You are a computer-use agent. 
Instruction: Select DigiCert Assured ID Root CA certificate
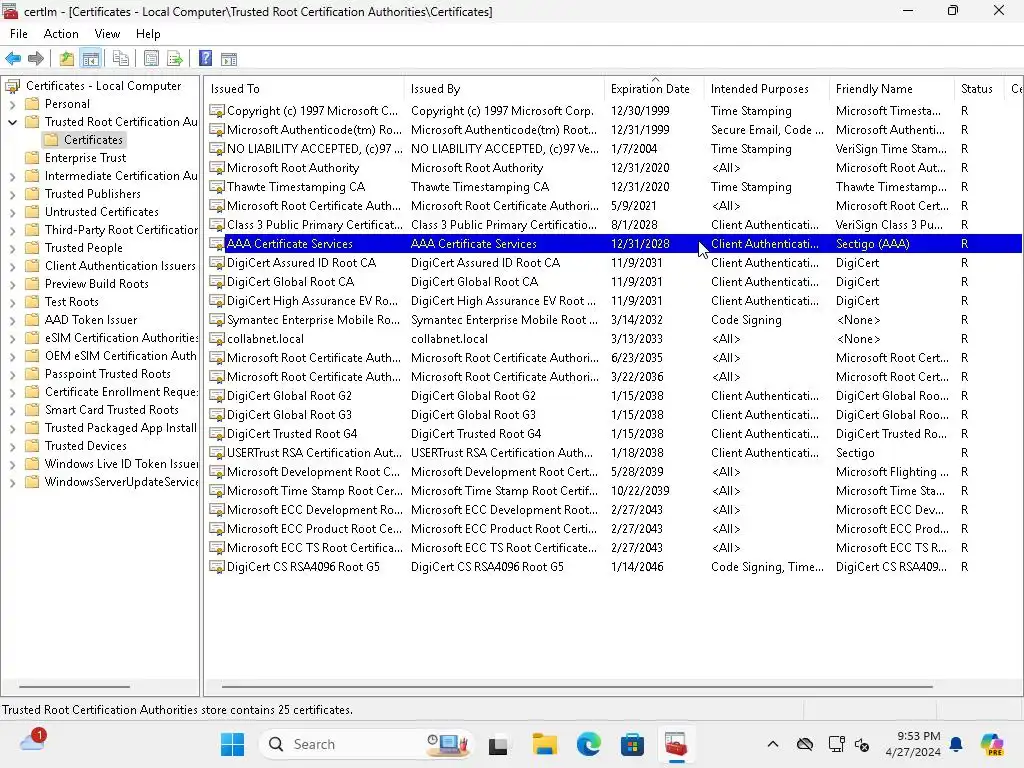click(301, 263)
